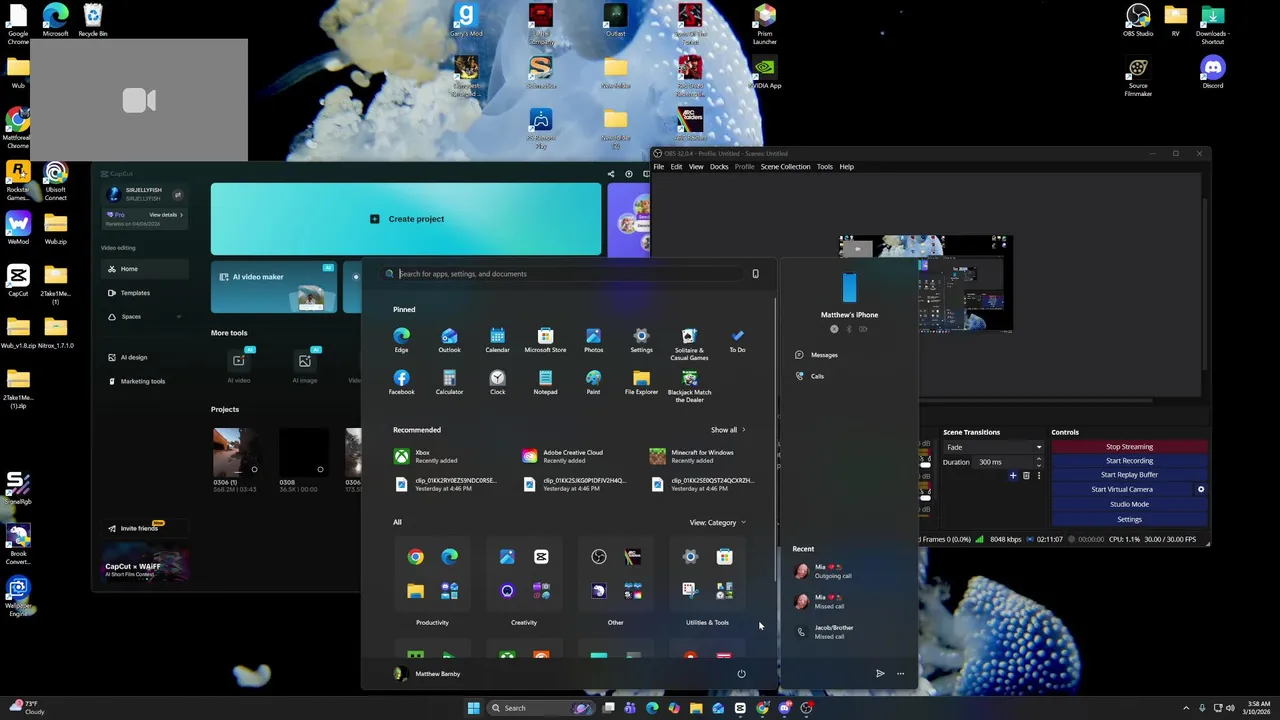Click Stop Streaming in OBS Controls
The image size is (1280, 720).
1129,447
